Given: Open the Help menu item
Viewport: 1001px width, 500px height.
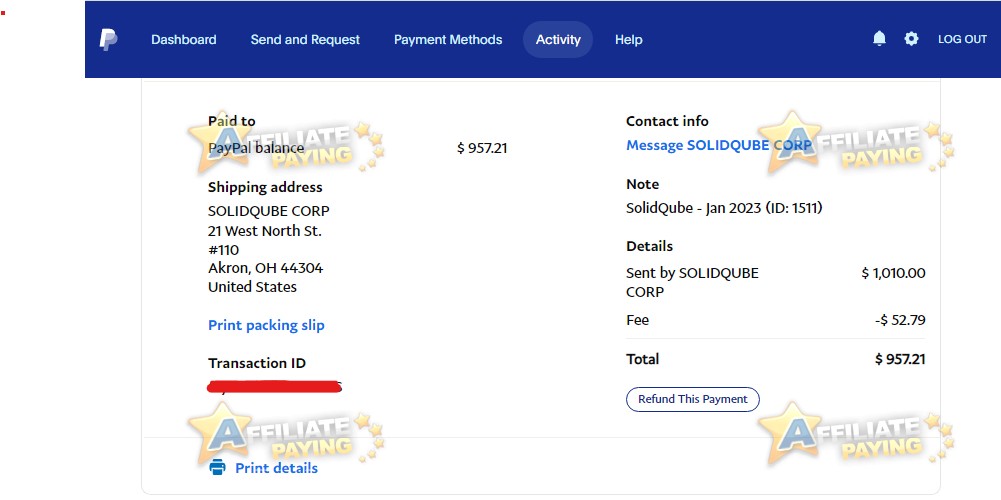Looking at the screenshot, I should tap(629, 40).
